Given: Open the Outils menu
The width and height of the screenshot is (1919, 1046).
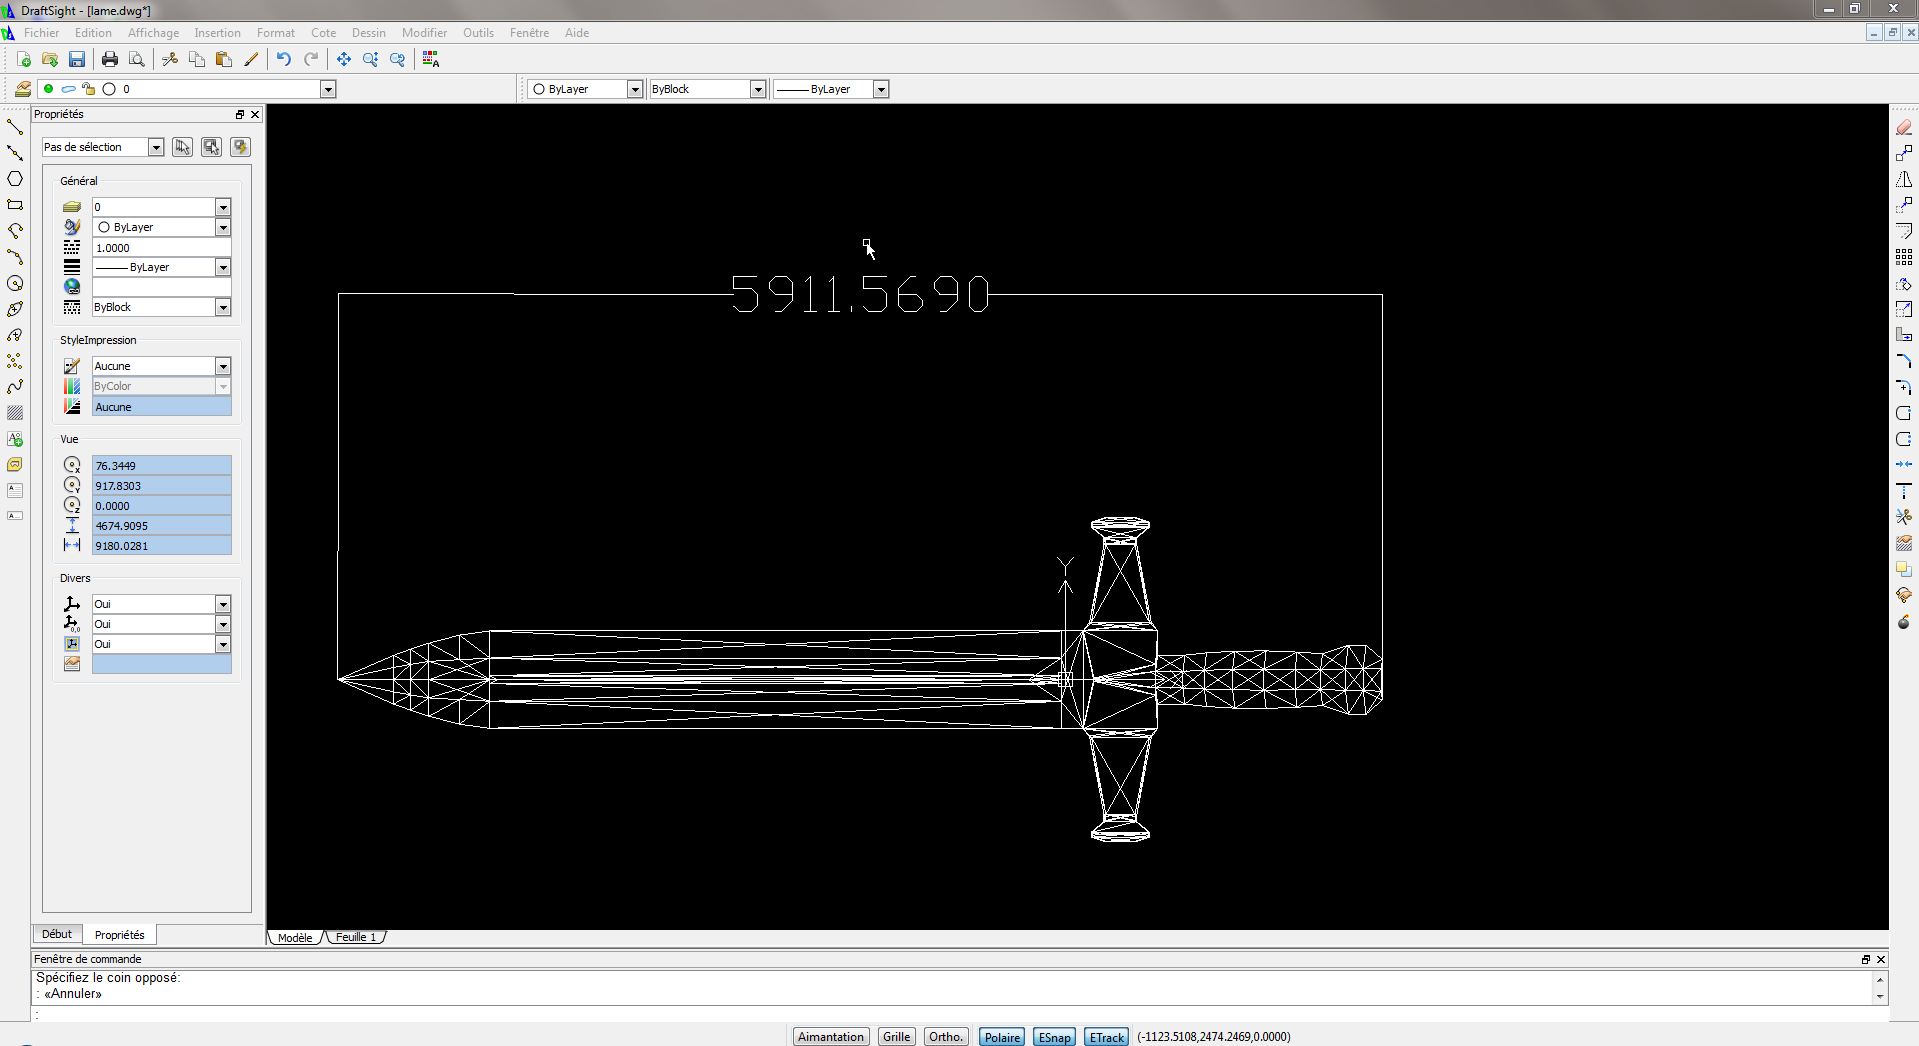Looking at the screenshot, I should click(478, 33).
